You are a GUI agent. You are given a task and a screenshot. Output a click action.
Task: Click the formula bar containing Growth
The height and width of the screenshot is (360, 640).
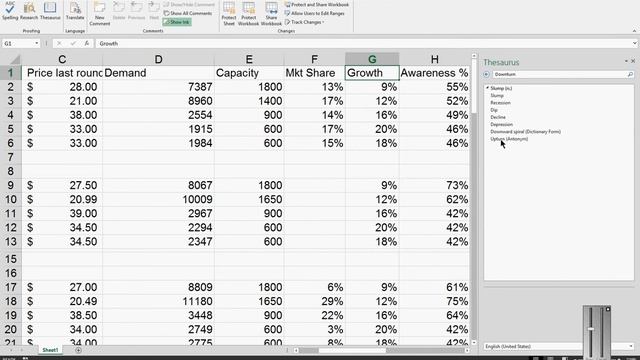pyautogui.click(x=363, y=43)
